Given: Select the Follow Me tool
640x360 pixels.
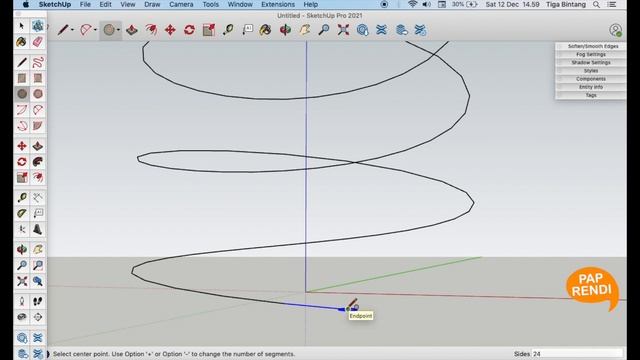Looking at the screenshot, I should [38, 162].
